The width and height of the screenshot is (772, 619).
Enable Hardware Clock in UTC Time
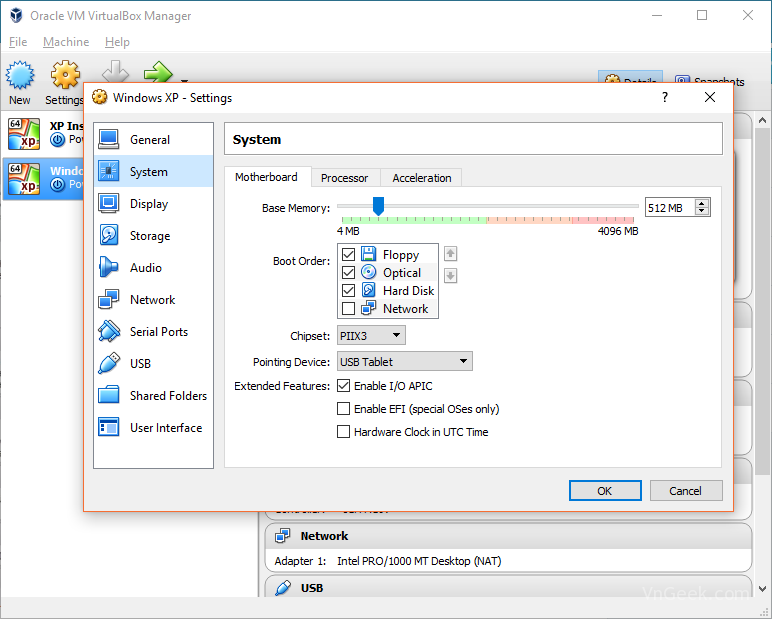(344, 432)
